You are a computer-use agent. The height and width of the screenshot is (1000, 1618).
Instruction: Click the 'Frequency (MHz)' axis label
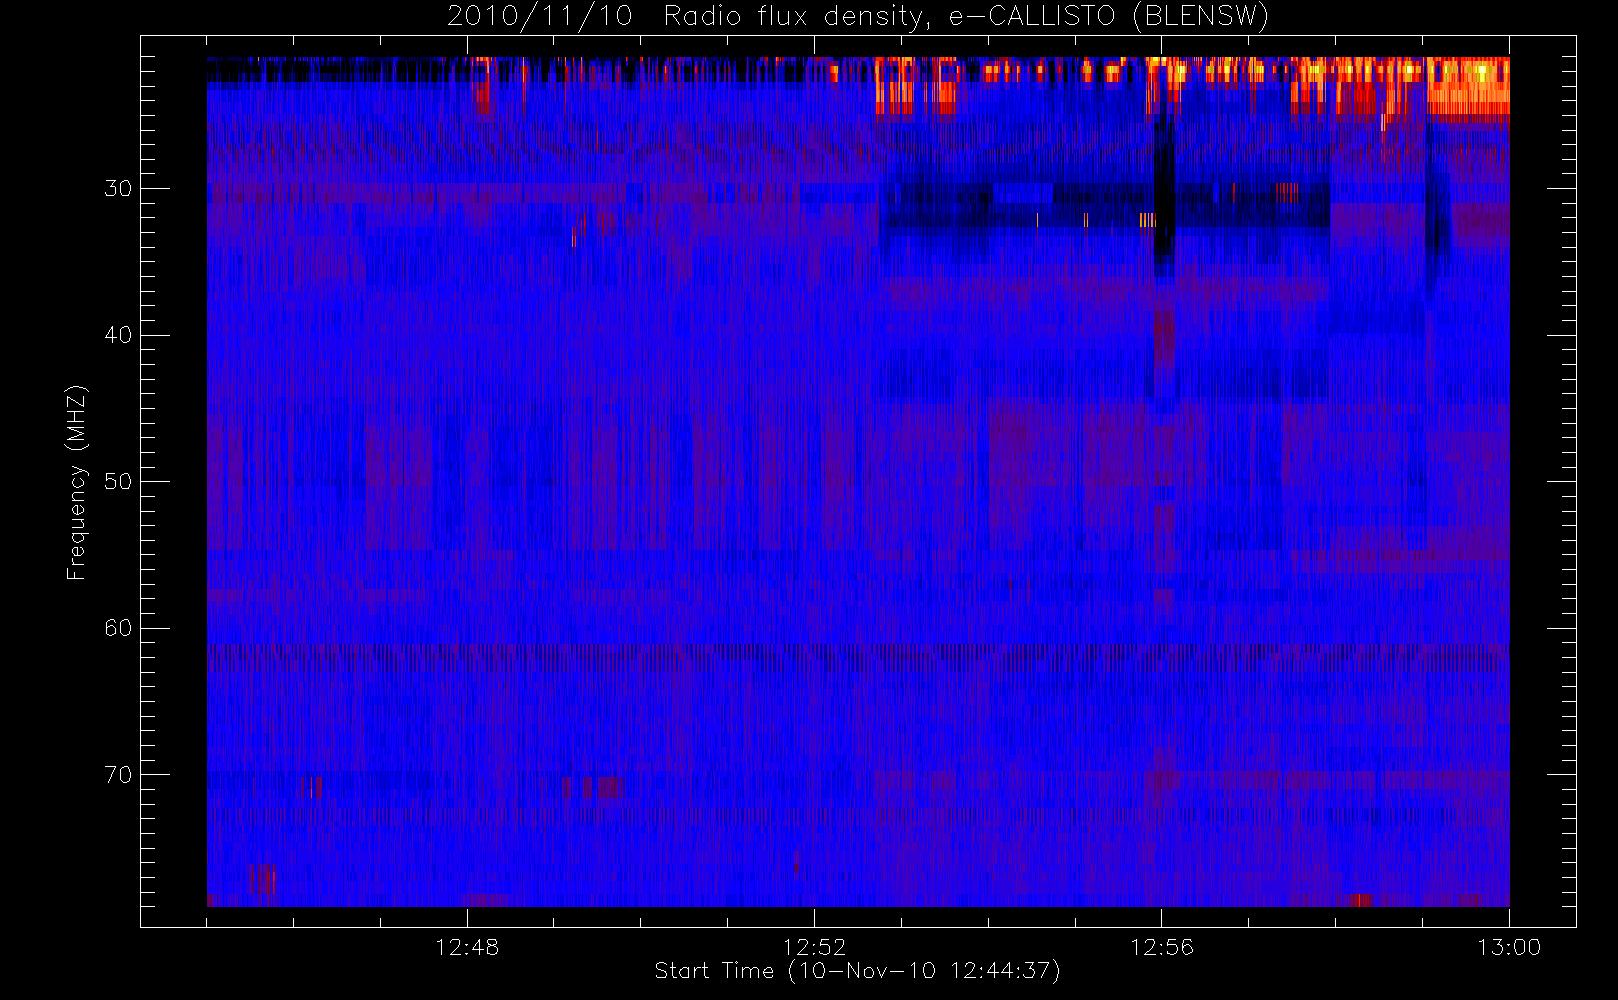(x=76, y=482)
